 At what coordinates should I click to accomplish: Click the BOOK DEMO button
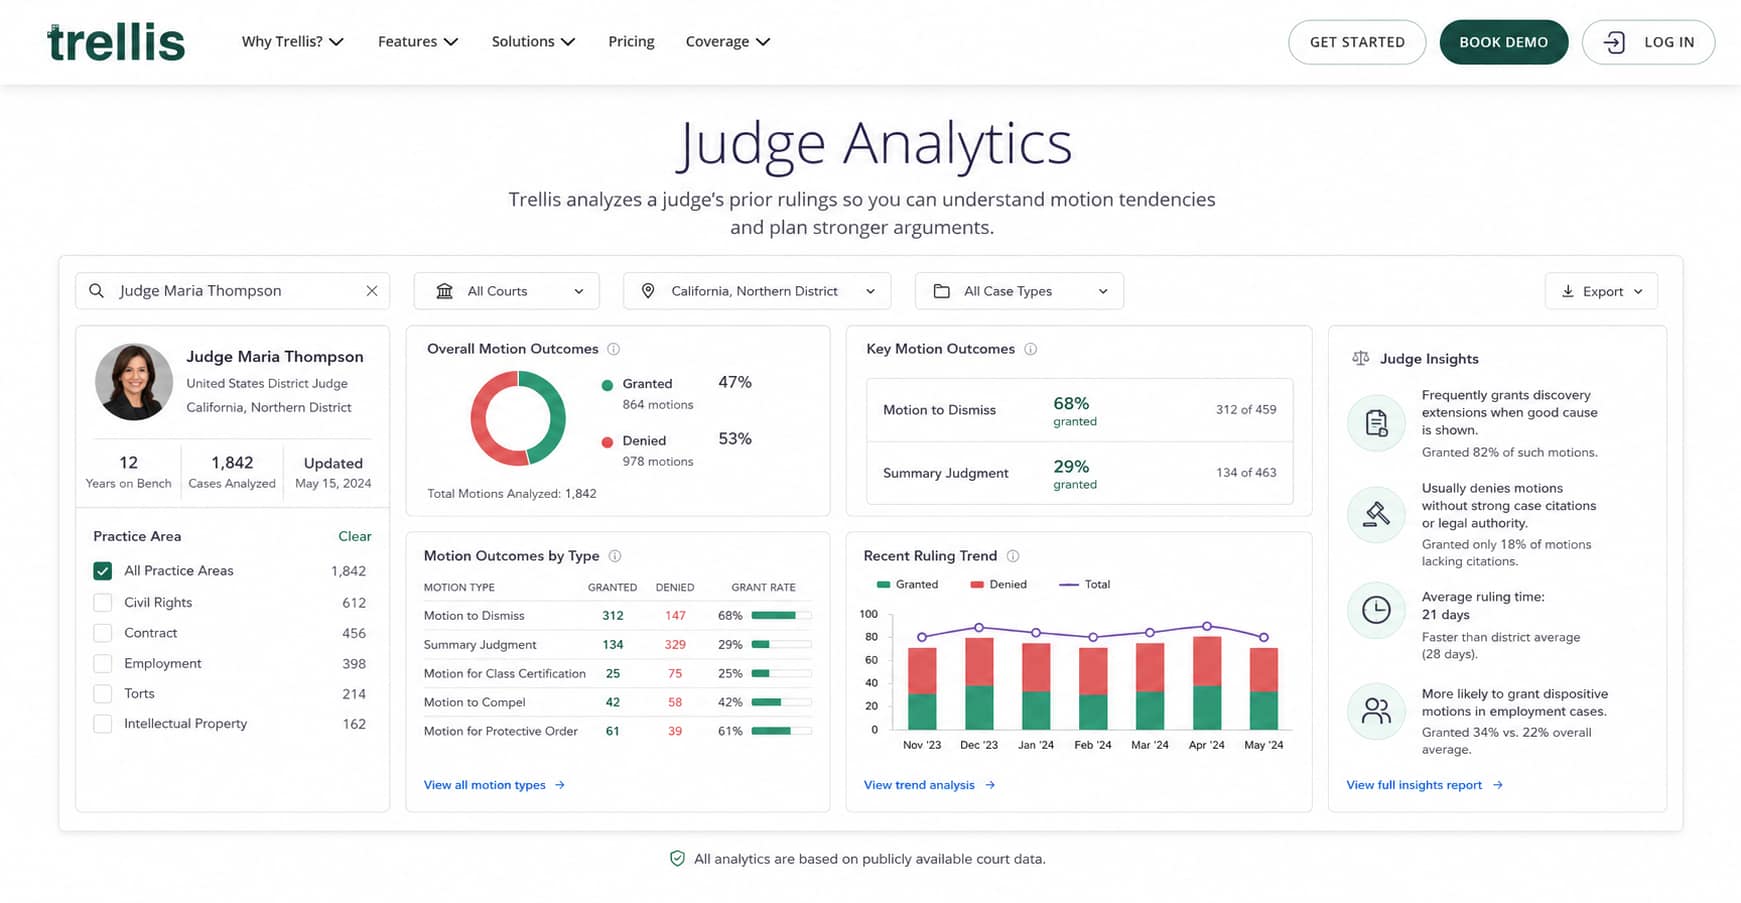1503,42
